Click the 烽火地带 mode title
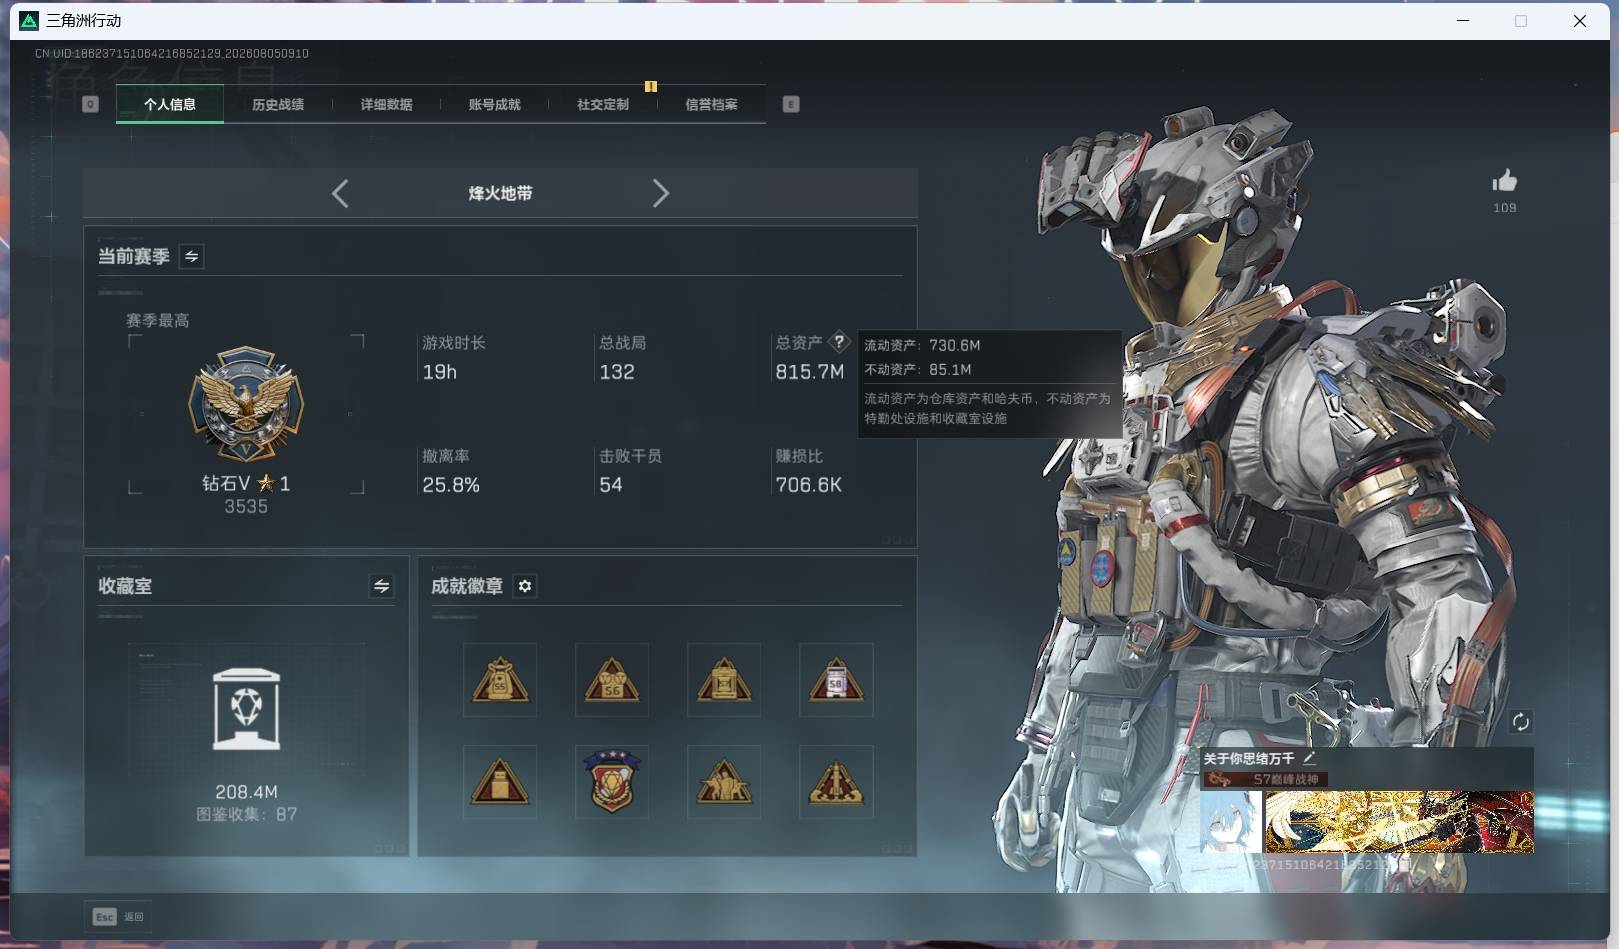Image resolution: width=1619 pixels, height=949 pixels. [x=500, y=193]
